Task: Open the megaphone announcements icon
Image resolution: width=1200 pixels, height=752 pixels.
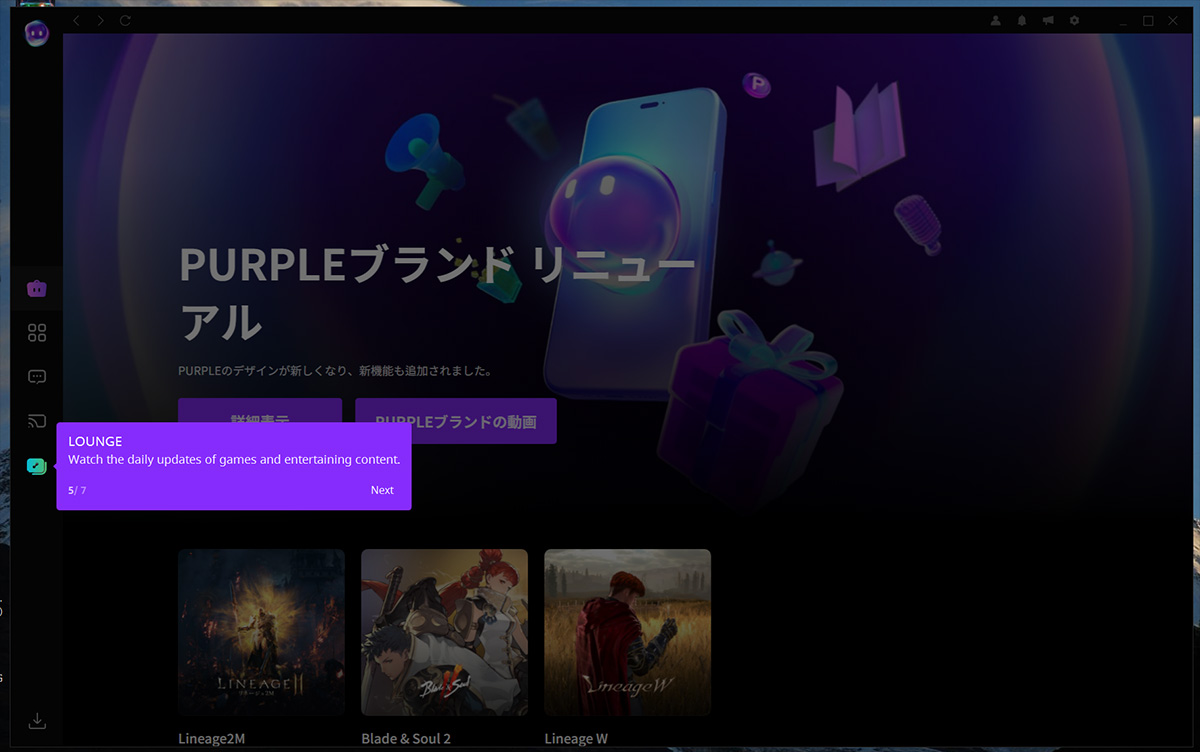Action: pos(1048,20)
